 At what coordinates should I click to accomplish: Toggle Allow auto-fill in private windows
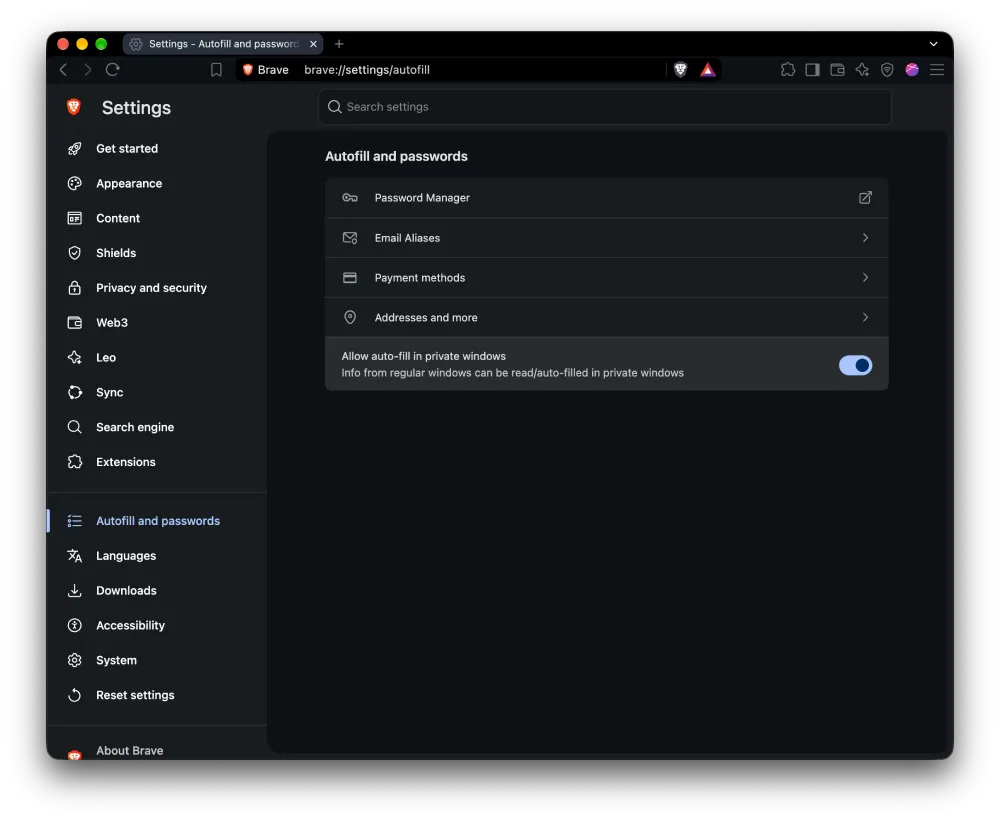click(x=855, y=365)
